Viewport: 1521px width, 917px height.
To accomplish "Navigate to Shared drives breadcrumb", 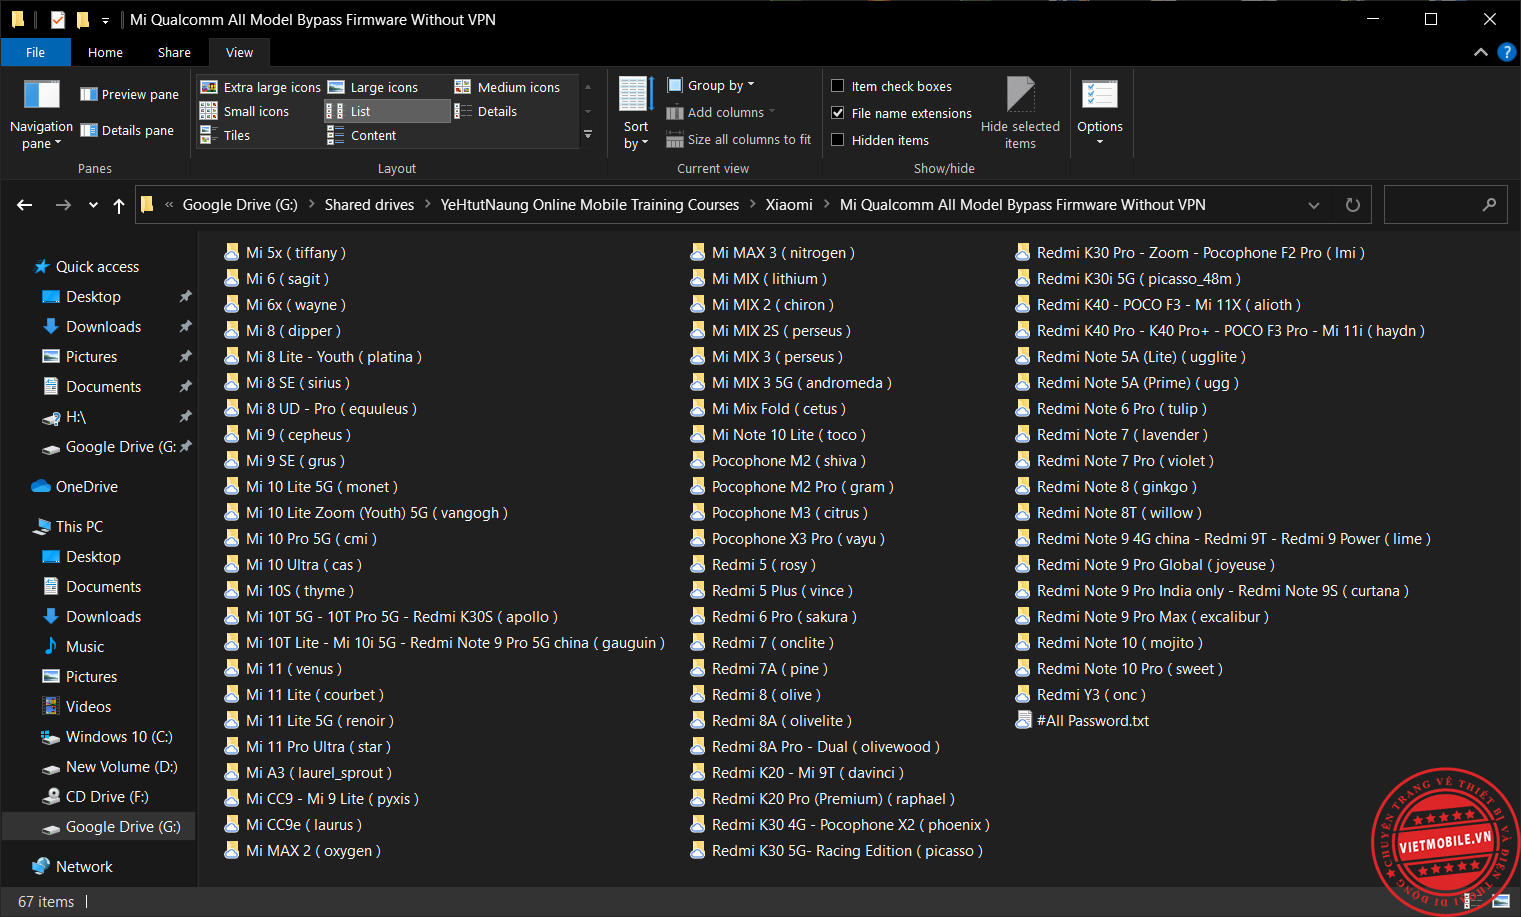I will [x=369, y=204].
